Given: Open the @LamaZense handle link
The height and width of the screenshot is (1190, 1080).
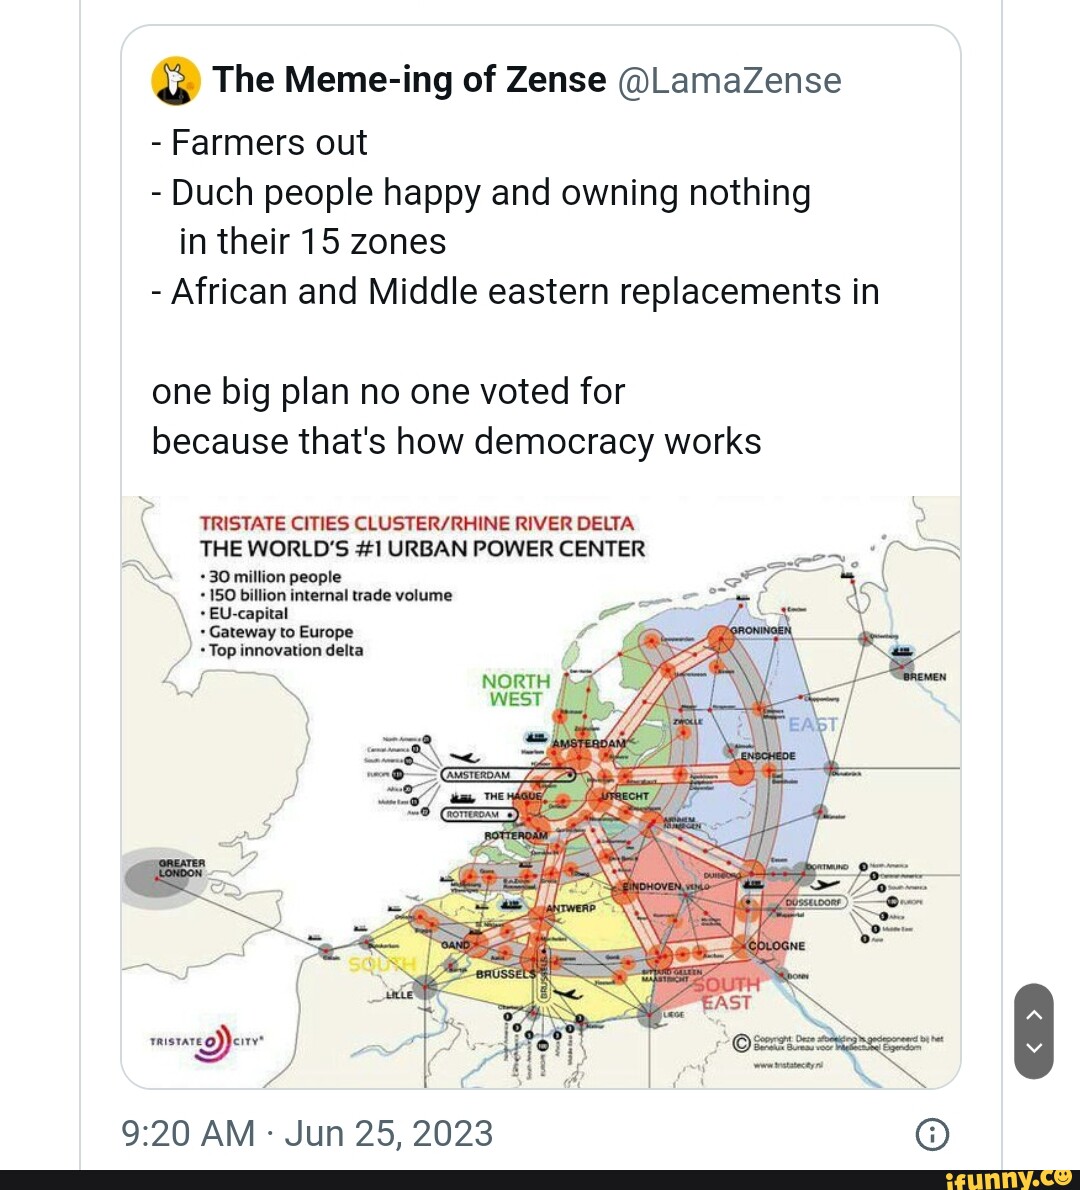Looking at the screenshot, I should [x=730, y=81].
